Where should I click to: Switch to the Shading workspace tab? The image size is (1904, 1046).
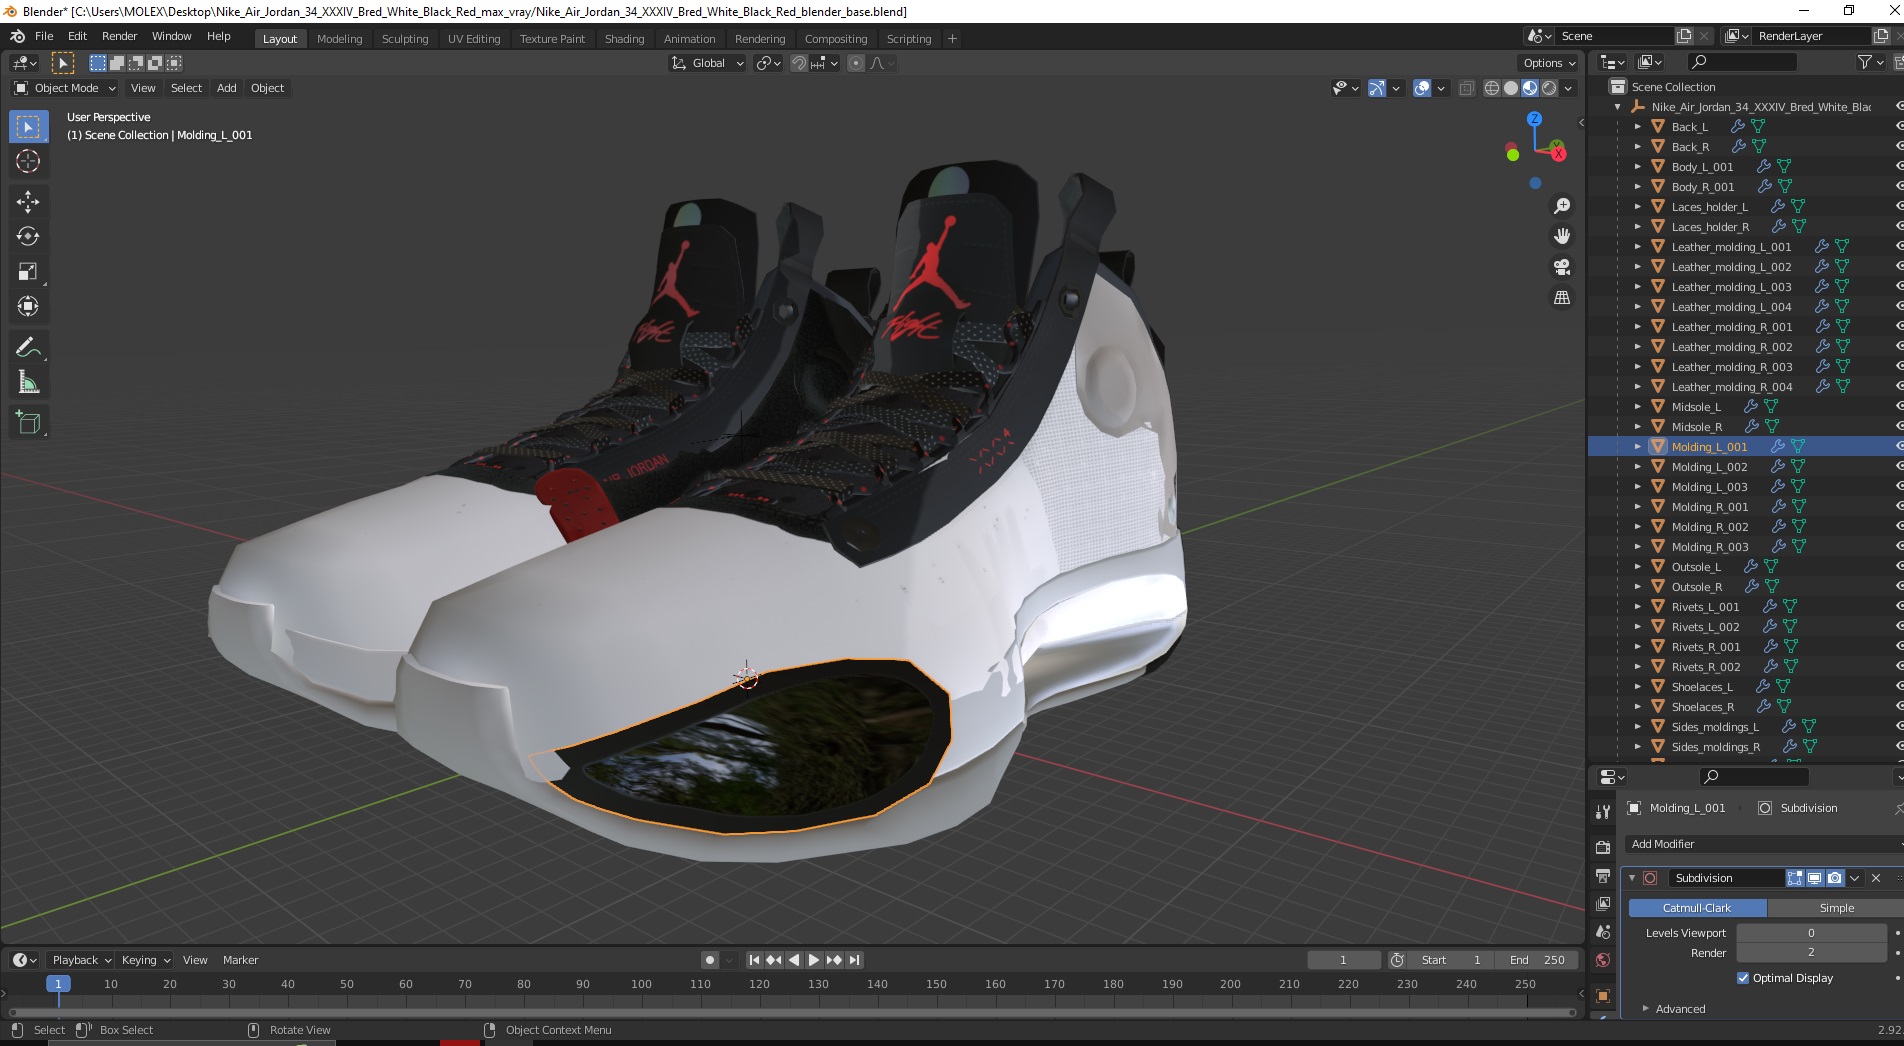[x=624, y=39]
